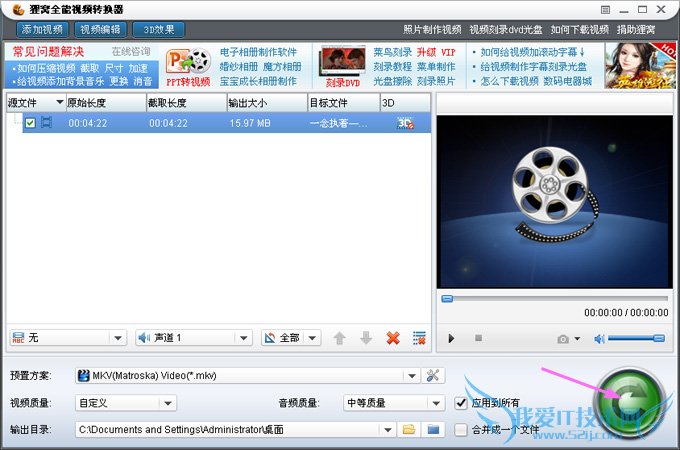This screenshot has width=680, height=450.
Task: Click the volume slider in preview
Action: click(x=636, y=339)
